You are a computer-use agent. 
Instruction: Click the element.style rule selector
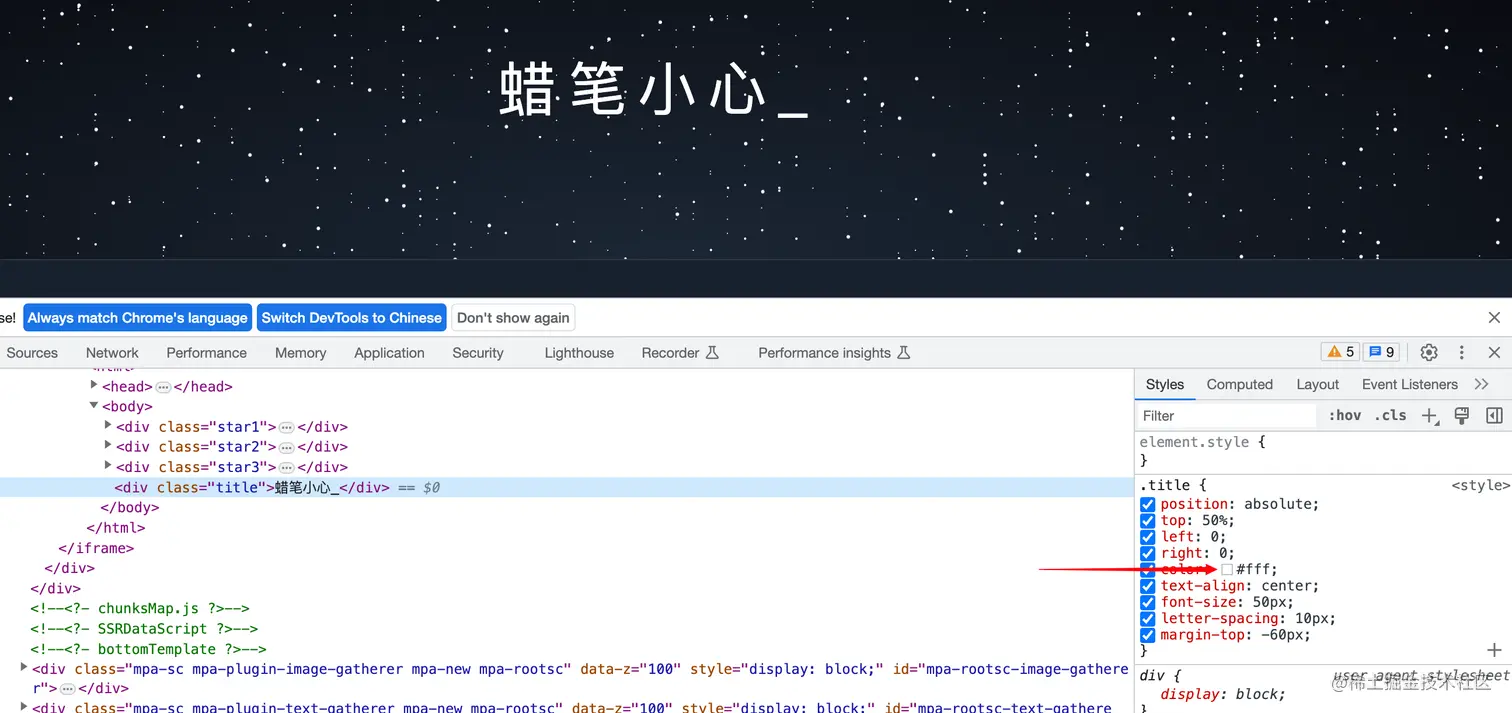pyautogui.click(x=1195, y=441)
